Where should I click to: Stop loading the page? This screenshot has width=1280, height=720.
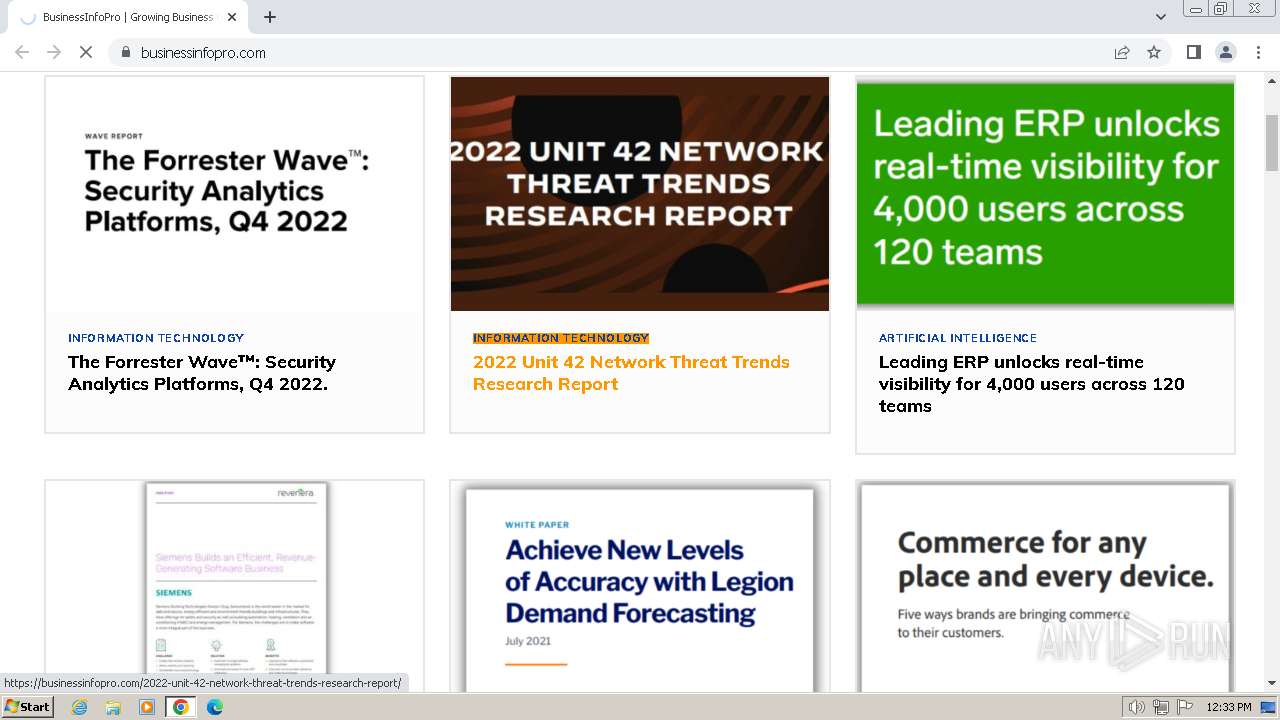[x=86, y=52]
